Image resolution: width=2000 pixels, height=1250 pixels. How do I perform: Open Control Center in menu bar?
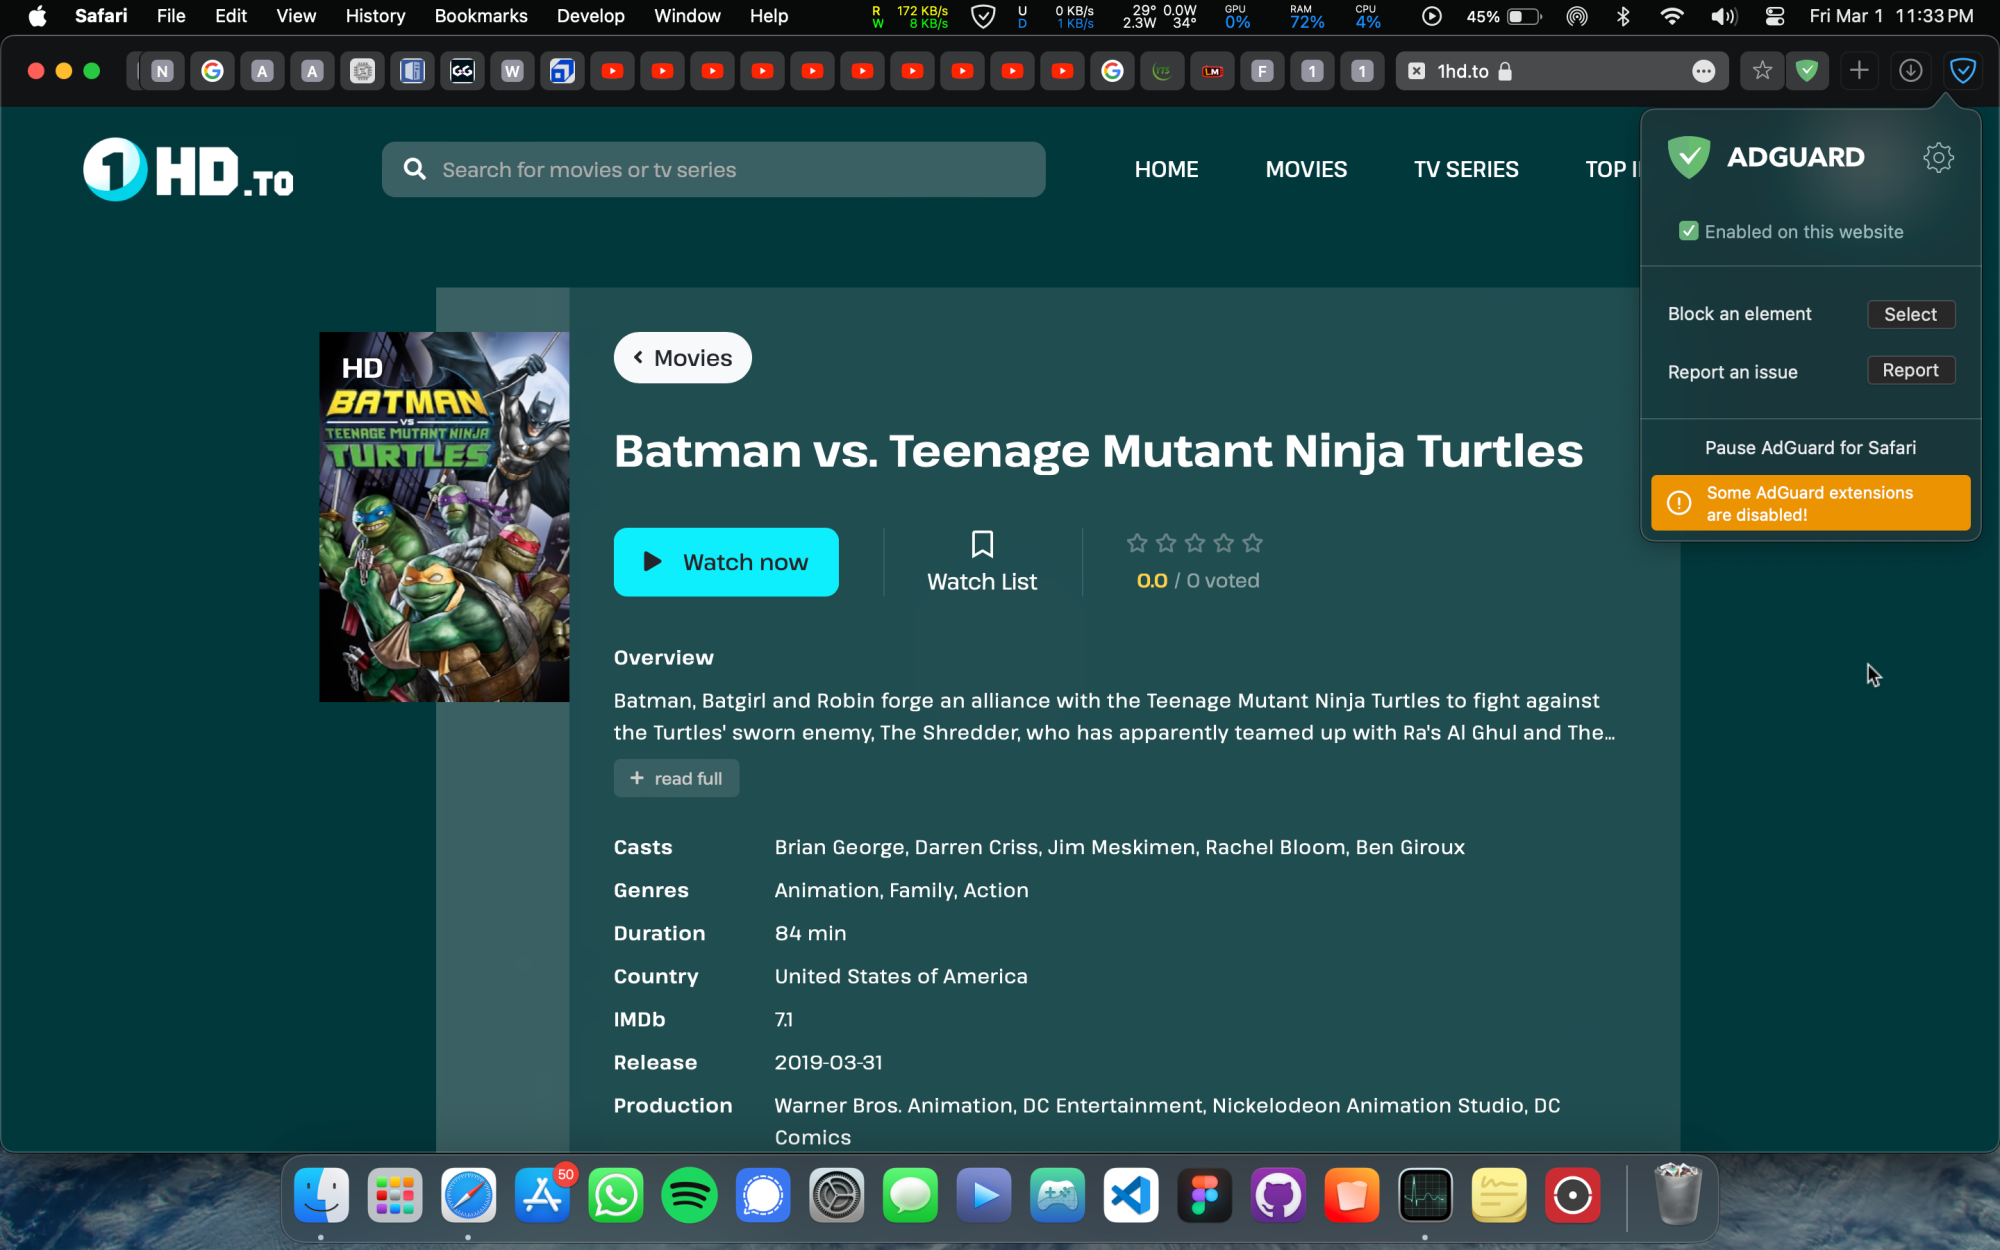1775,16
